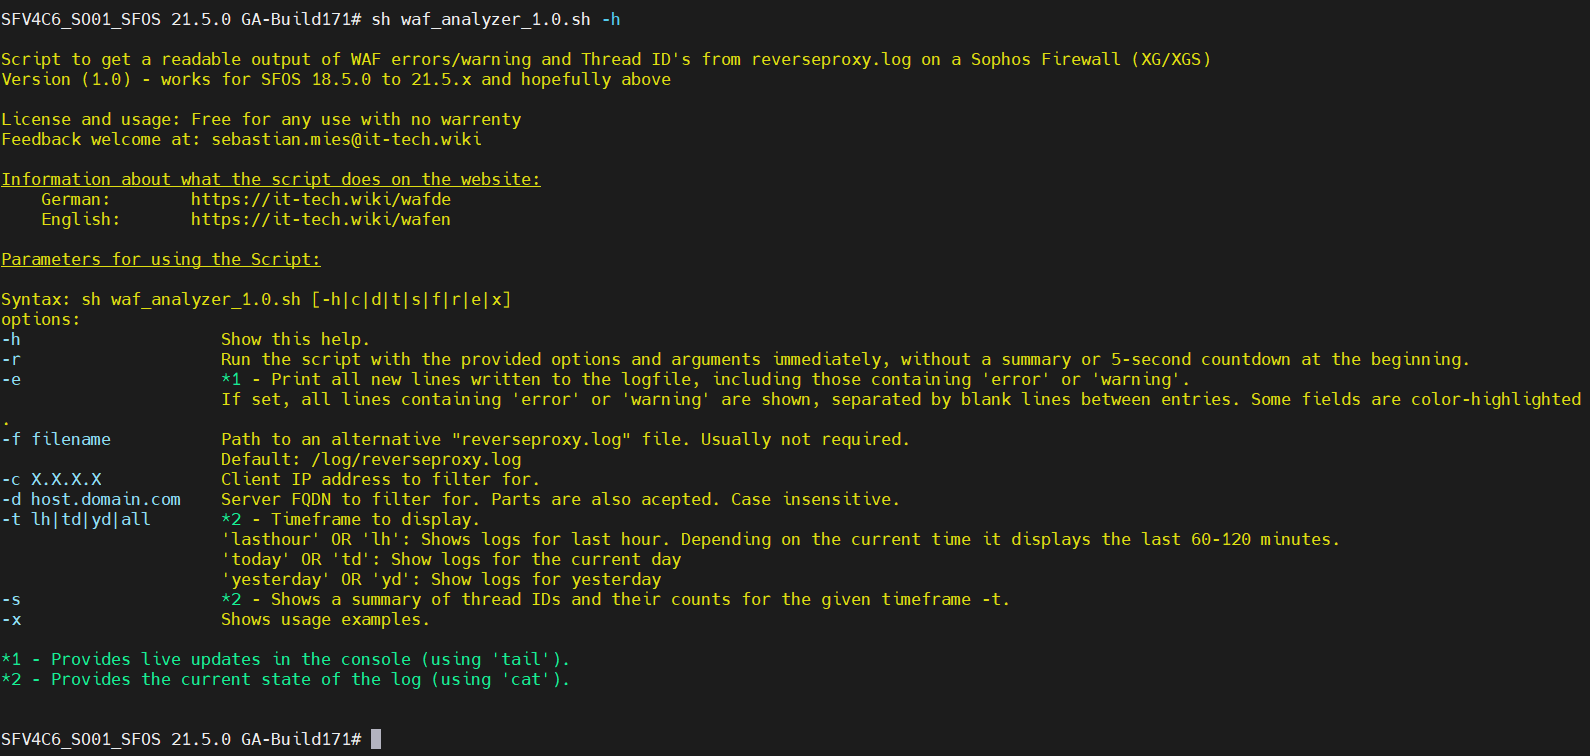Open the English wiki link it-tech.wiki/wafen

[320, 219]
